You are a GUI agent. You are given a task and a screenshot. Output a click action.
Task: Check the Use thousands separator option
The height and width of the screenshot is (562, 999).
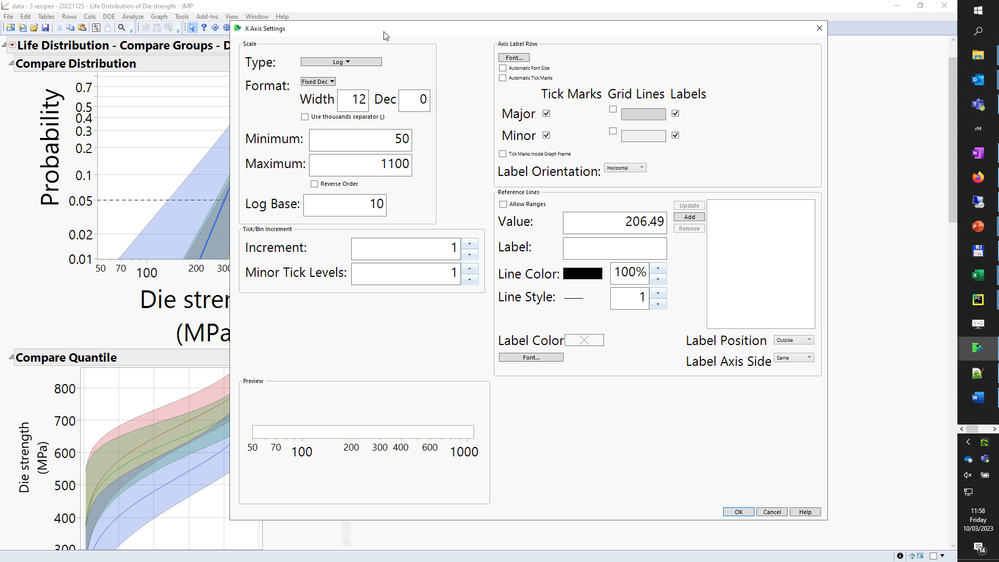click(305, 117)
